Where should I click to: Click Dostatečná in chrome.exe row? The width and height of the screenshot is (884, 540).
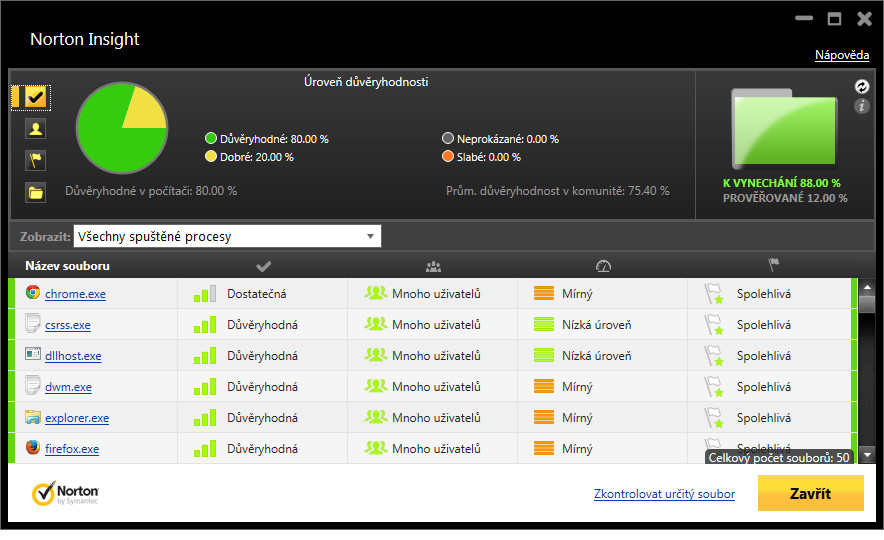pyautogui.click(x=257, y=294)
